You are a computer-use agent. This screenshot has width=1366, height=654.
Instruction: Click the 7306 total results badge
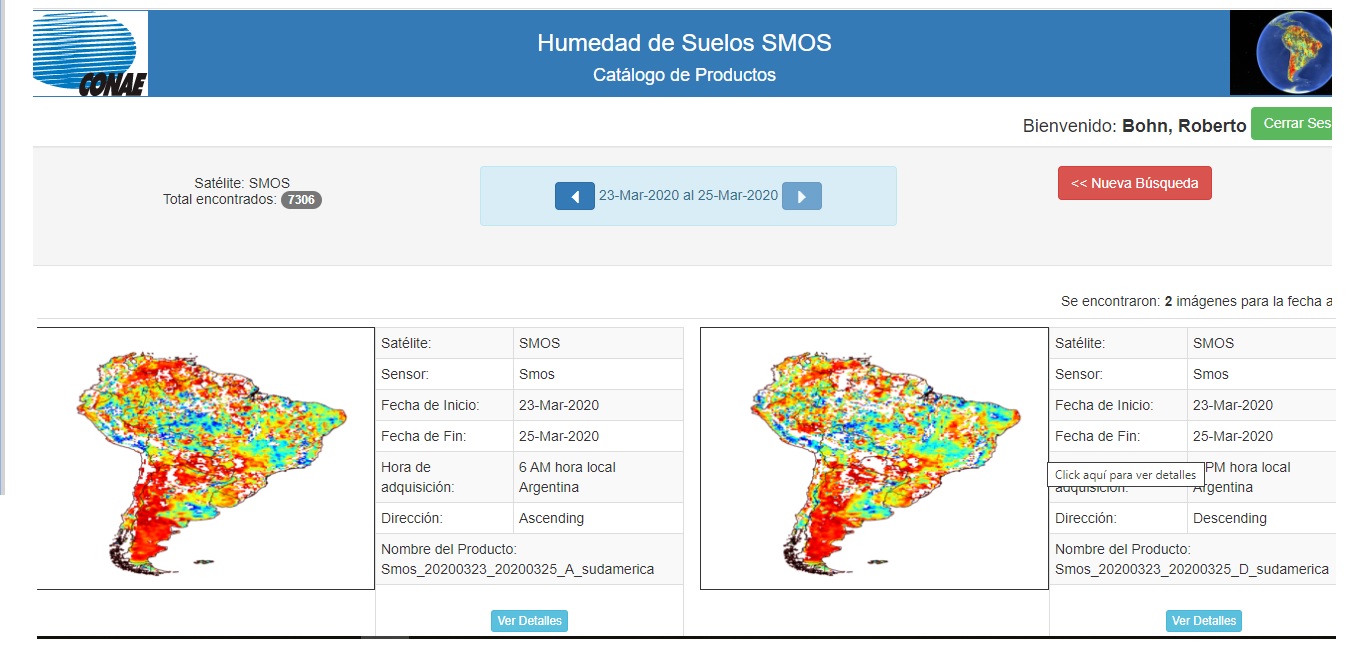[301, 200]
